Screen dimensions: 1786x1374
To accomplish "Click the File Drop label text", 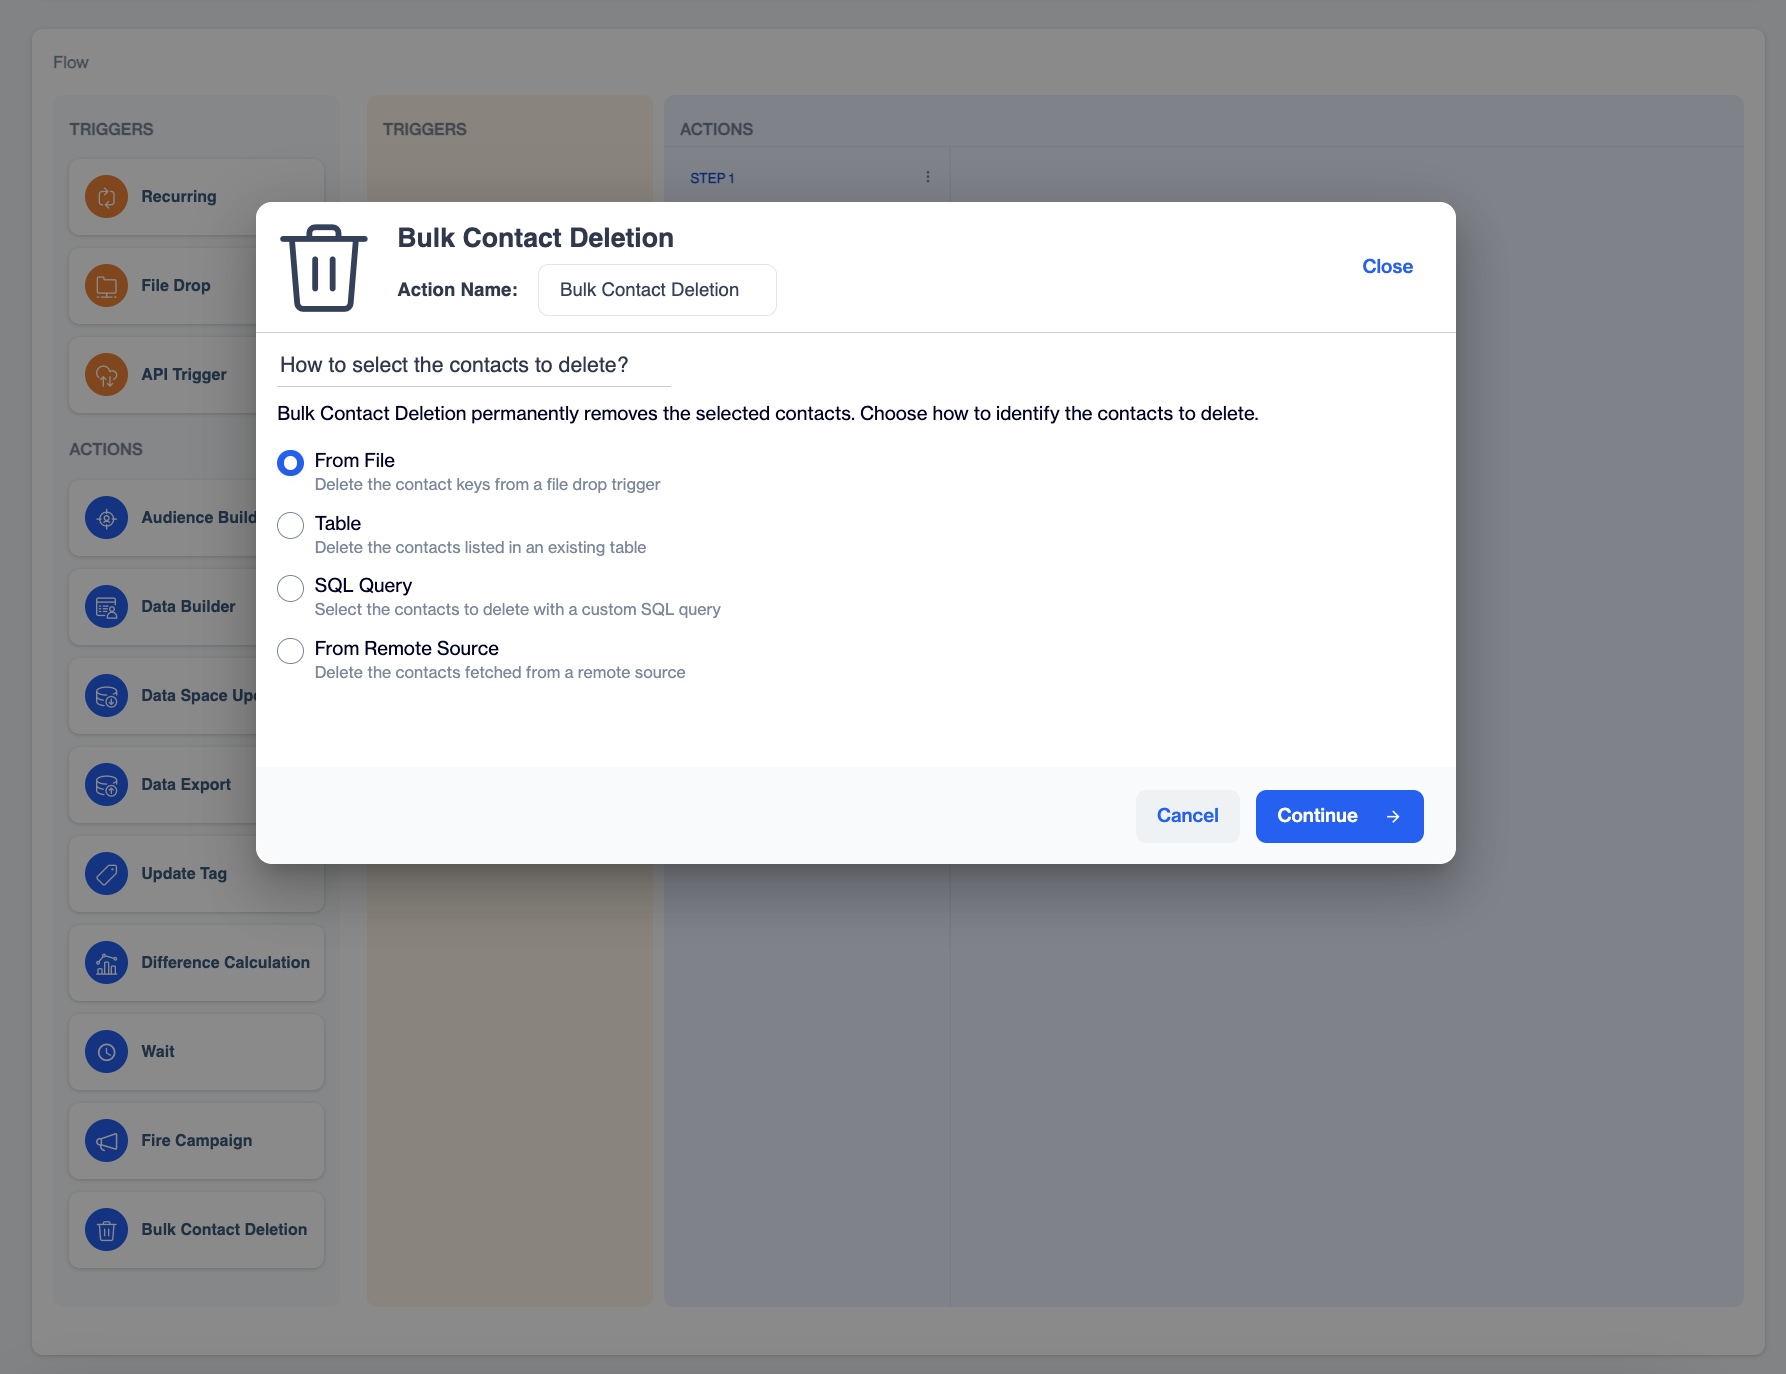I will point(176,285).
